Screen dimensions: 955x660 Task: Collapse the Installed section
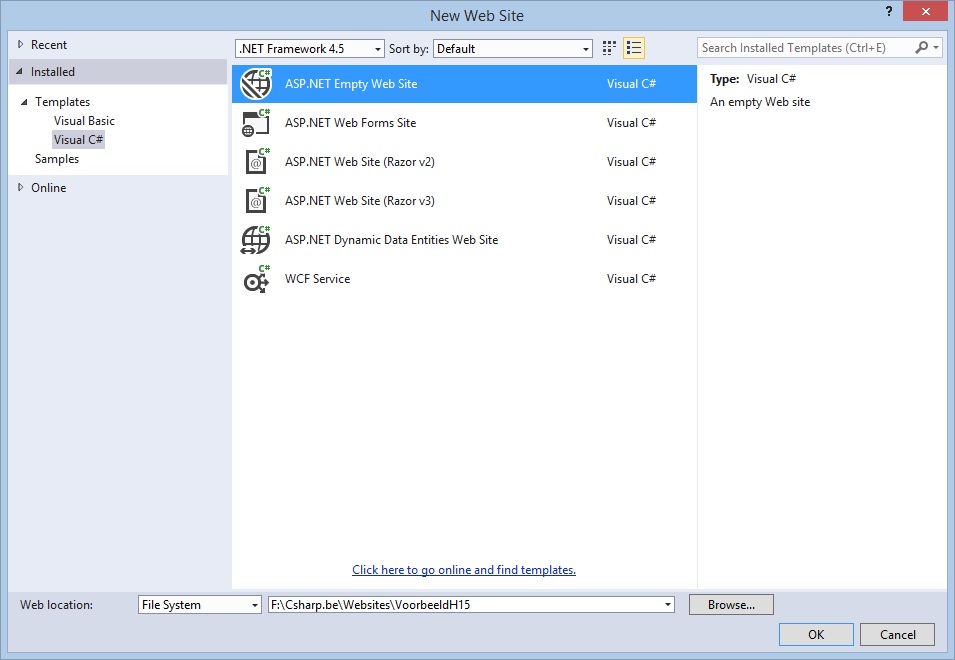pyautogui.click(x=19, y=72)
